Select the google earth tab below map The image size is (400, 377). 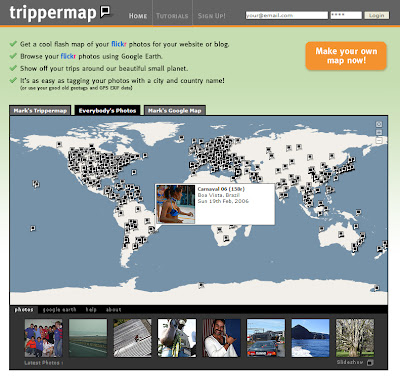coord(59,310)
